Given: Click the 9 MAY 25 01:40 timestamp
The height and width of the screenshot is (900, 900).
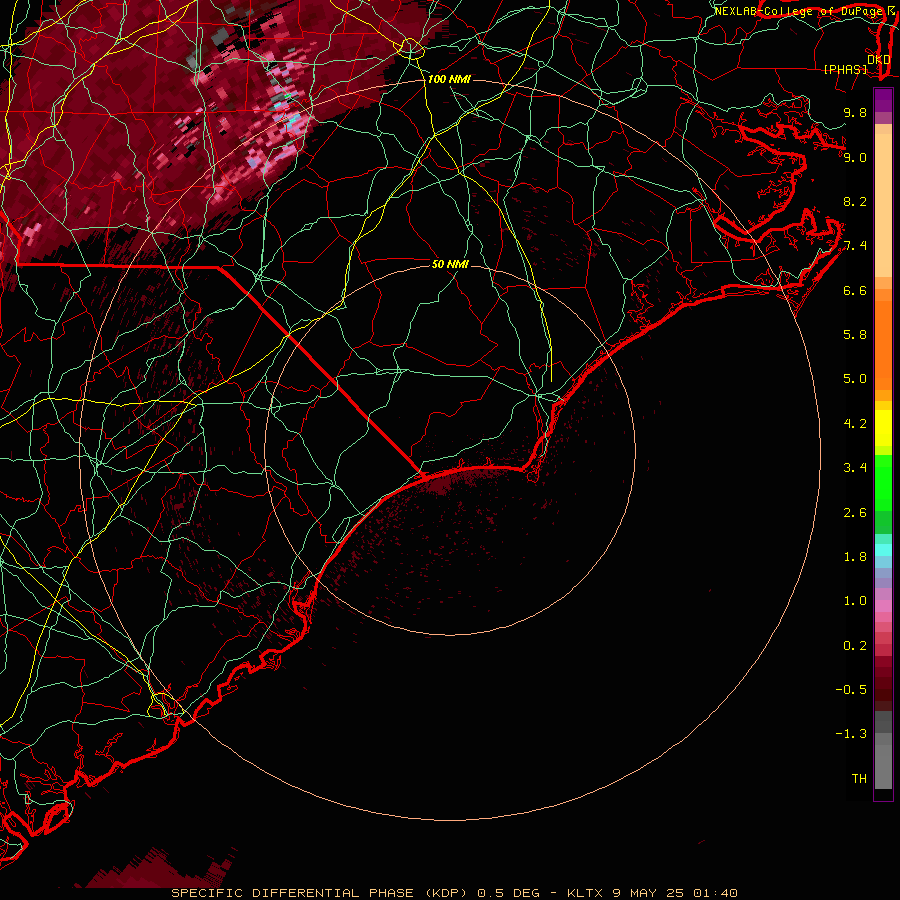Looking at the screenshot, I should [674, 893].
